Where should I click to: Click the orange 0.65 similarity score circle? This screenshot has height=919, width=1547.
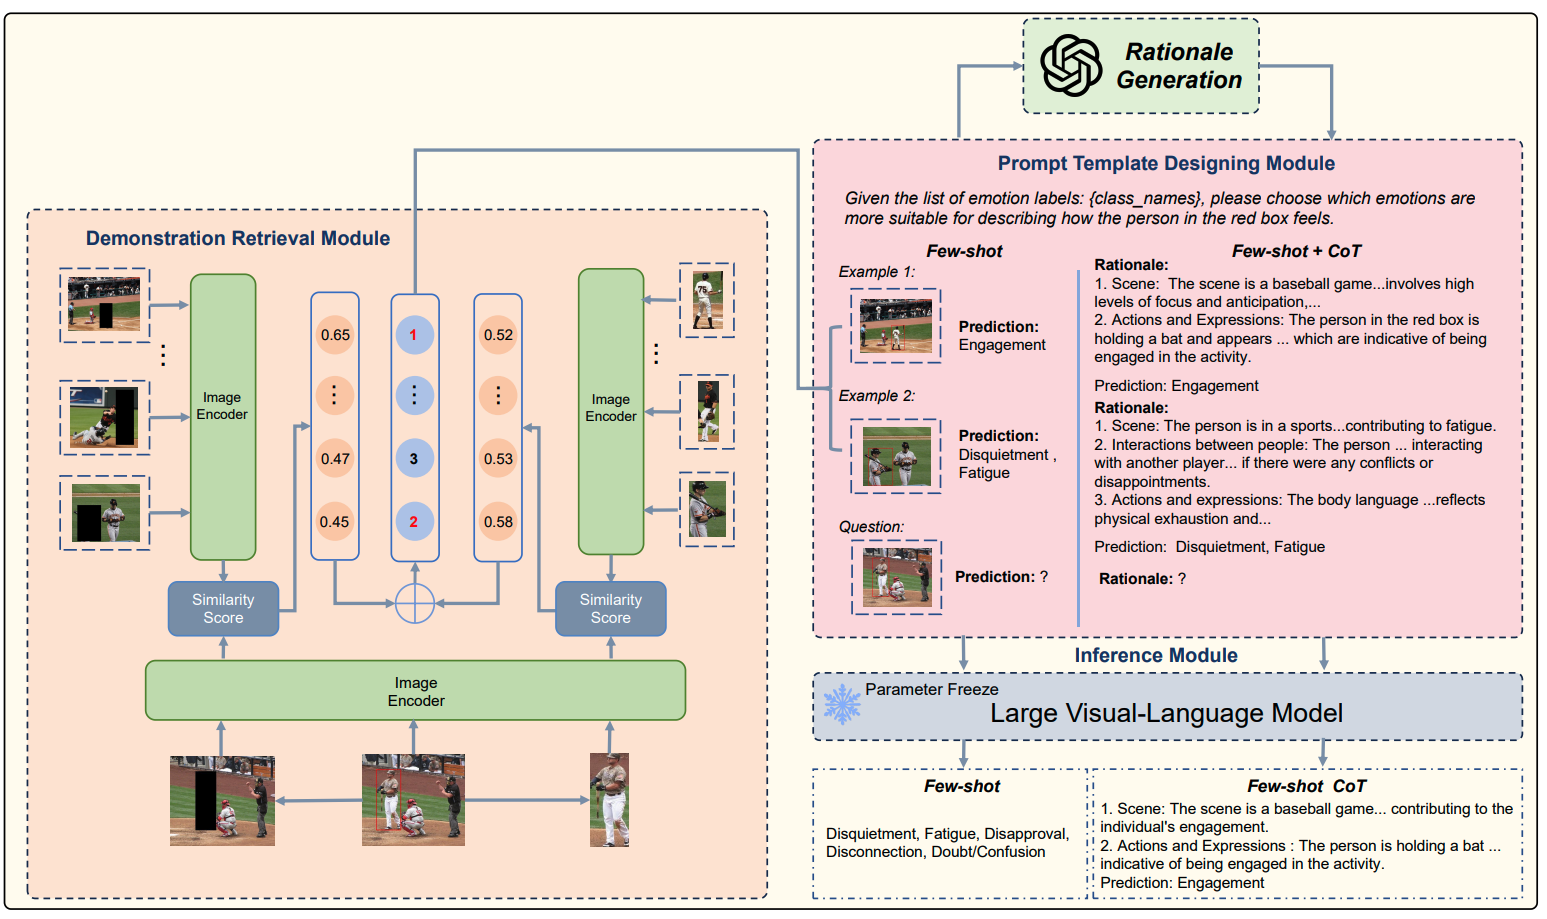click(335, 335)
